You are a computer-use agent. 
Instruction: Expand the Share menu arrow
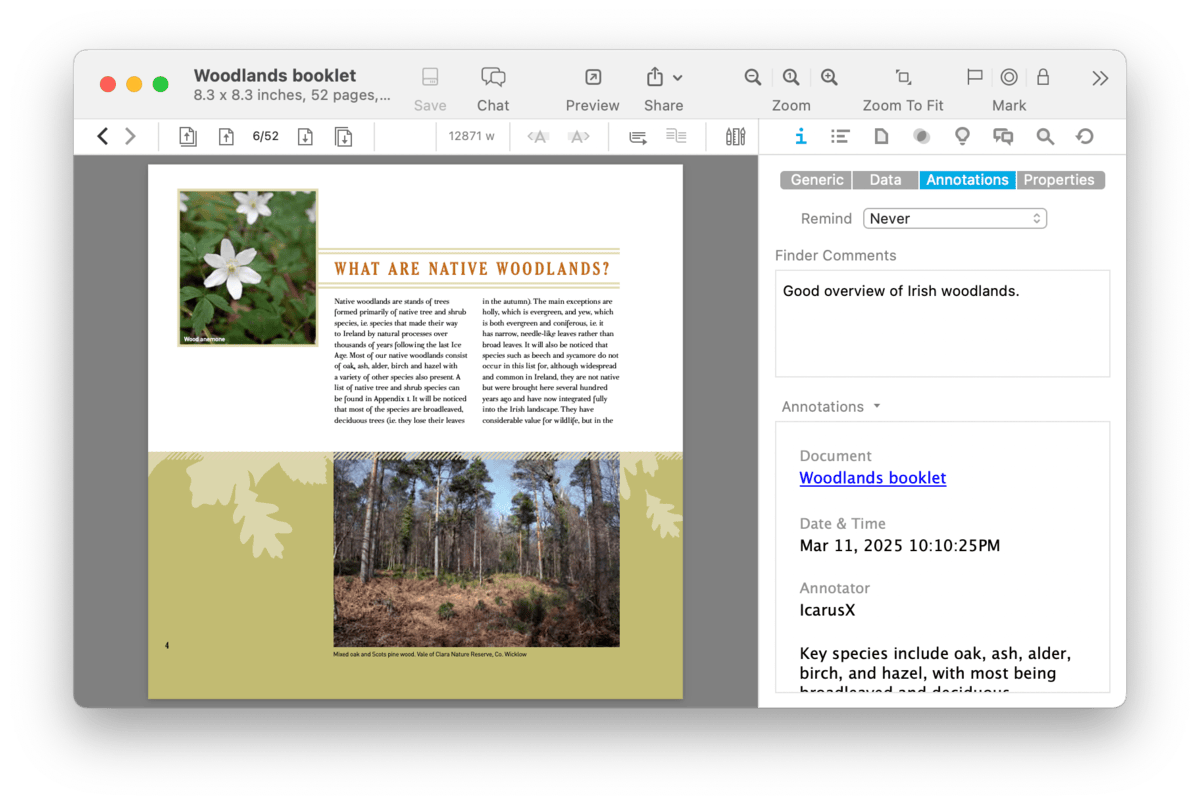tap(678, 78)
